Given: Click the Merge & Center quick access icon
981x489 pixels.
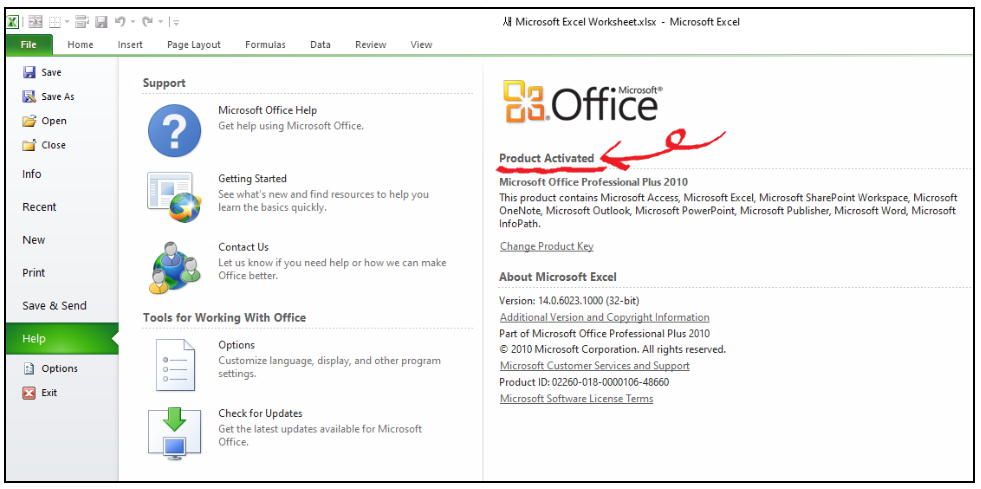Looking at the screenshot, I should coord(35,22).
